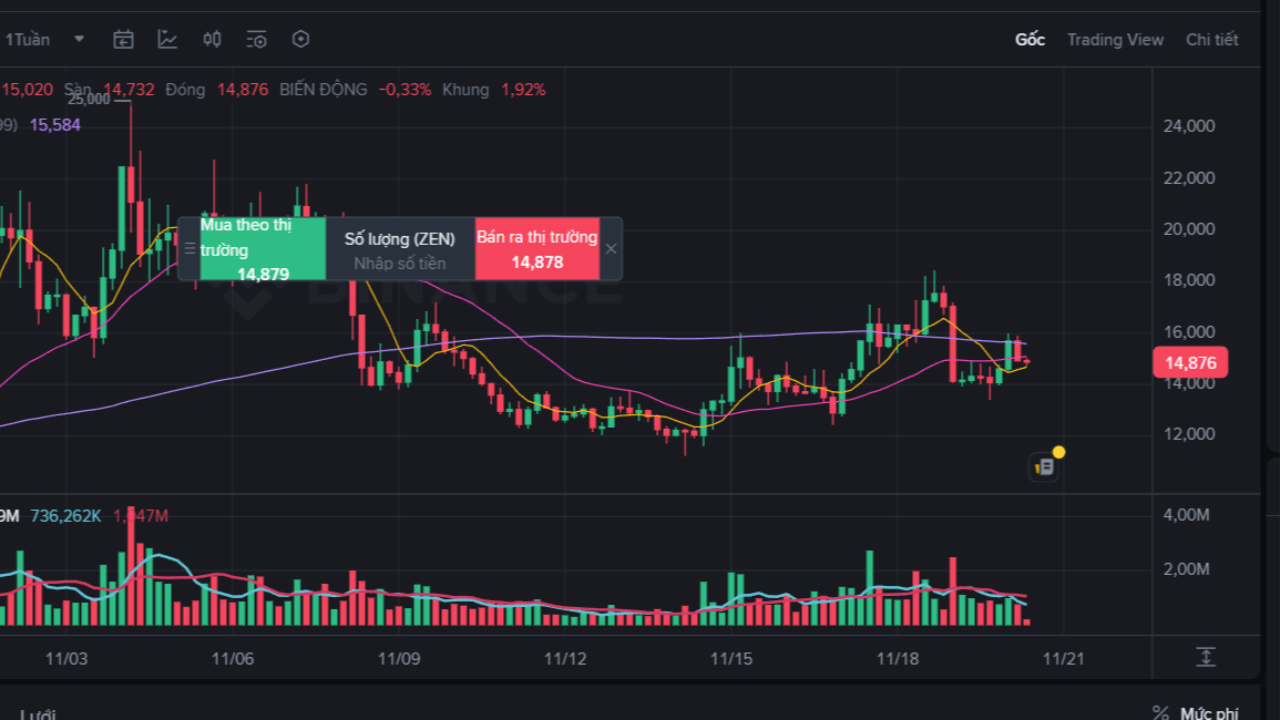
Task: Open the technical indicators line-chart icon
Action: pos(167,39)
